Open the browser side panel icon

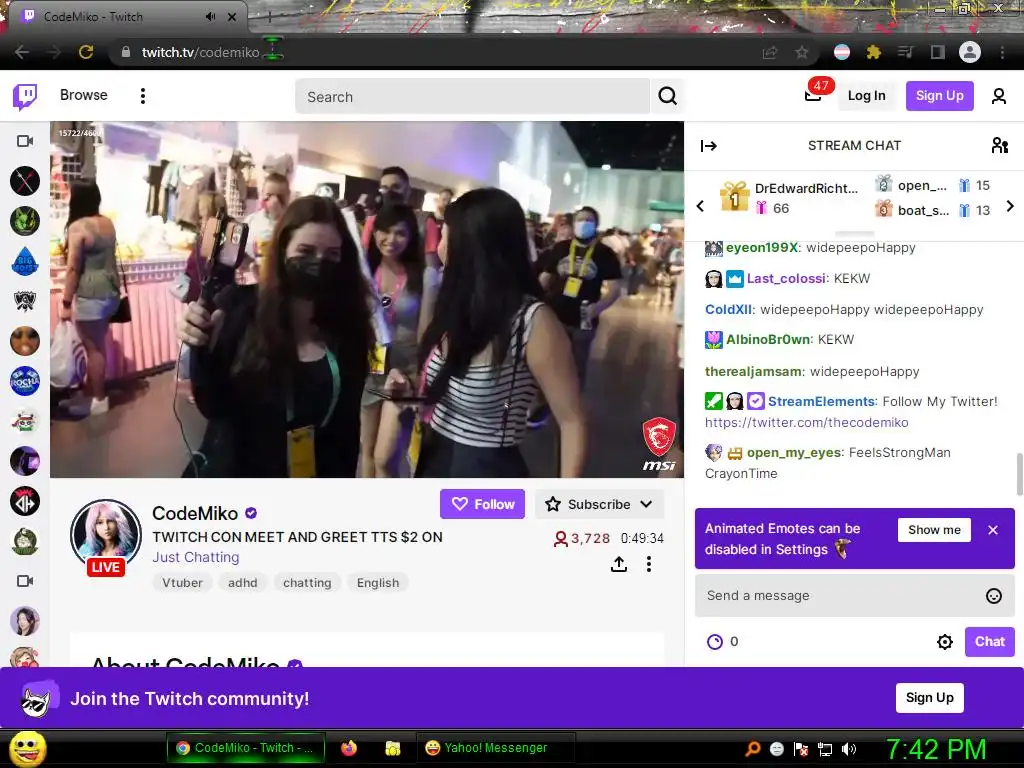[x=938, y=52]
